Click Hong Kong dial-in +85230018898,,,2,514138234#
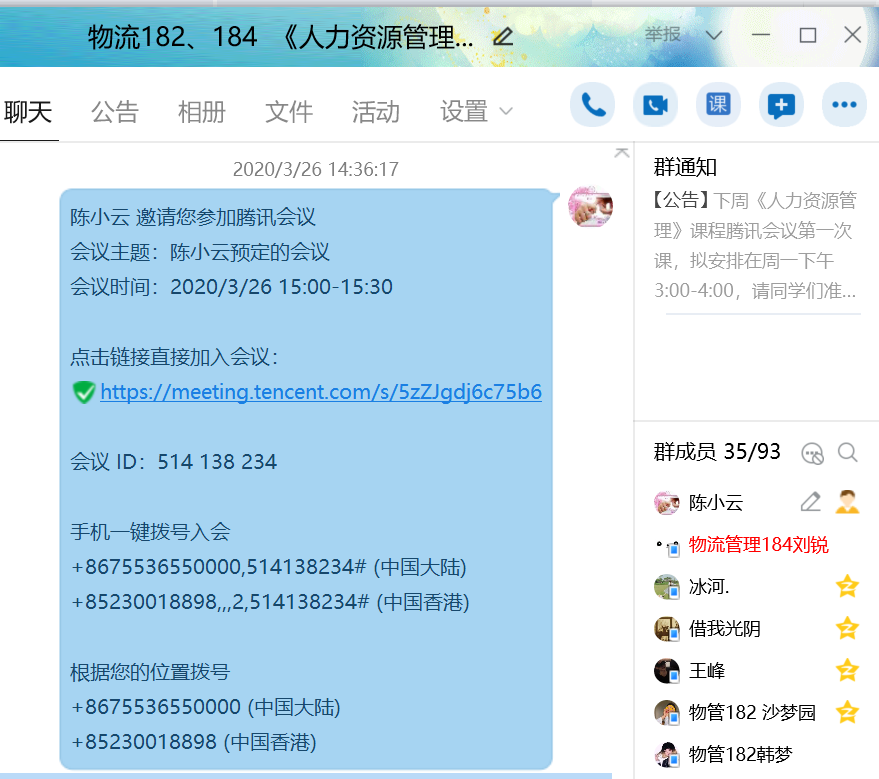The image size is (879, 779). [x=270, y=602]
